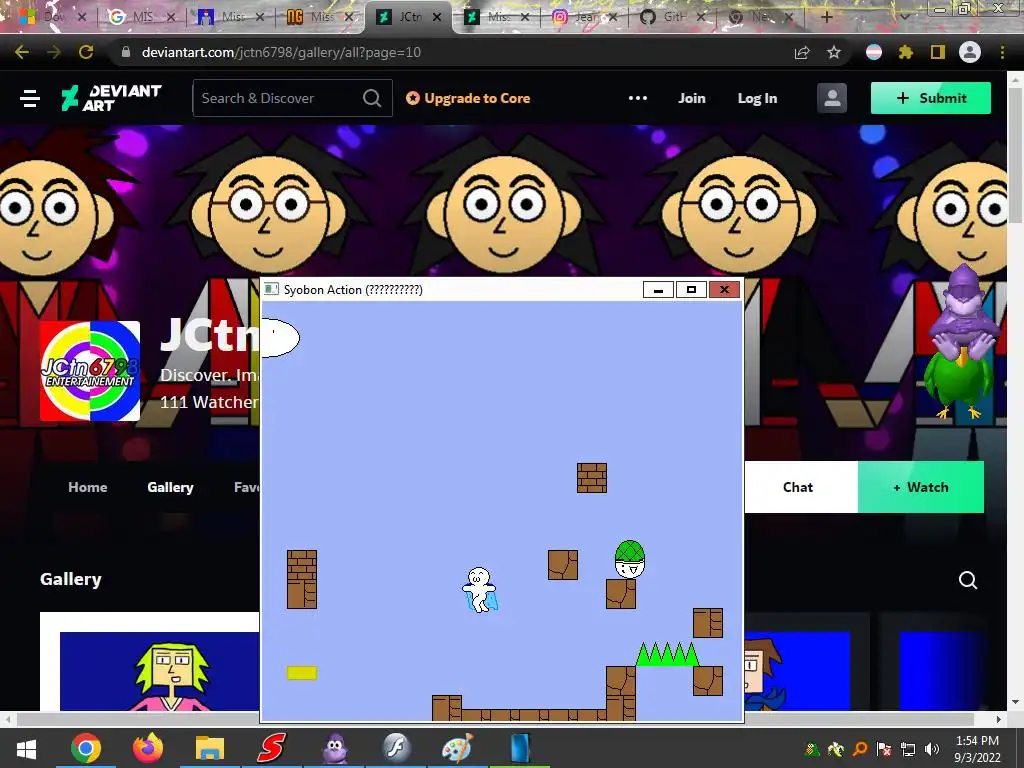
Task: Open the Upgrade to Core link
Action: click(x=468, y=98)
